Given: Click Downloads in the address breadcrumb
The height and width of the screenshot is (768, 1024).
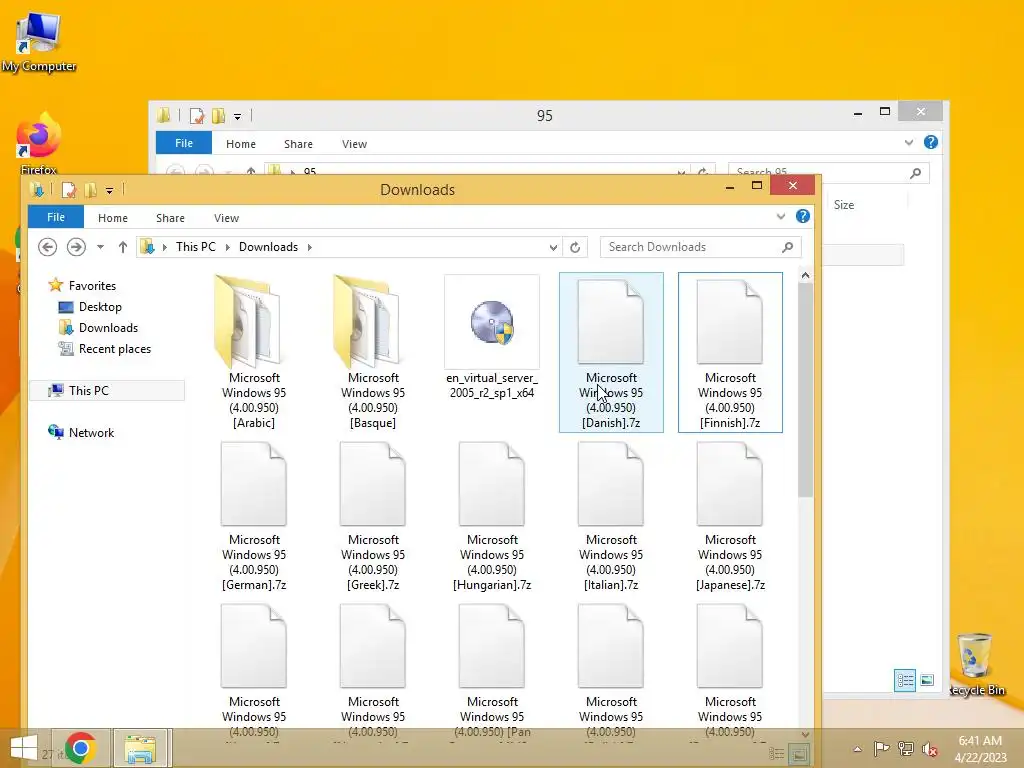Looking at the screenshot, I should (x=268, y=247).
